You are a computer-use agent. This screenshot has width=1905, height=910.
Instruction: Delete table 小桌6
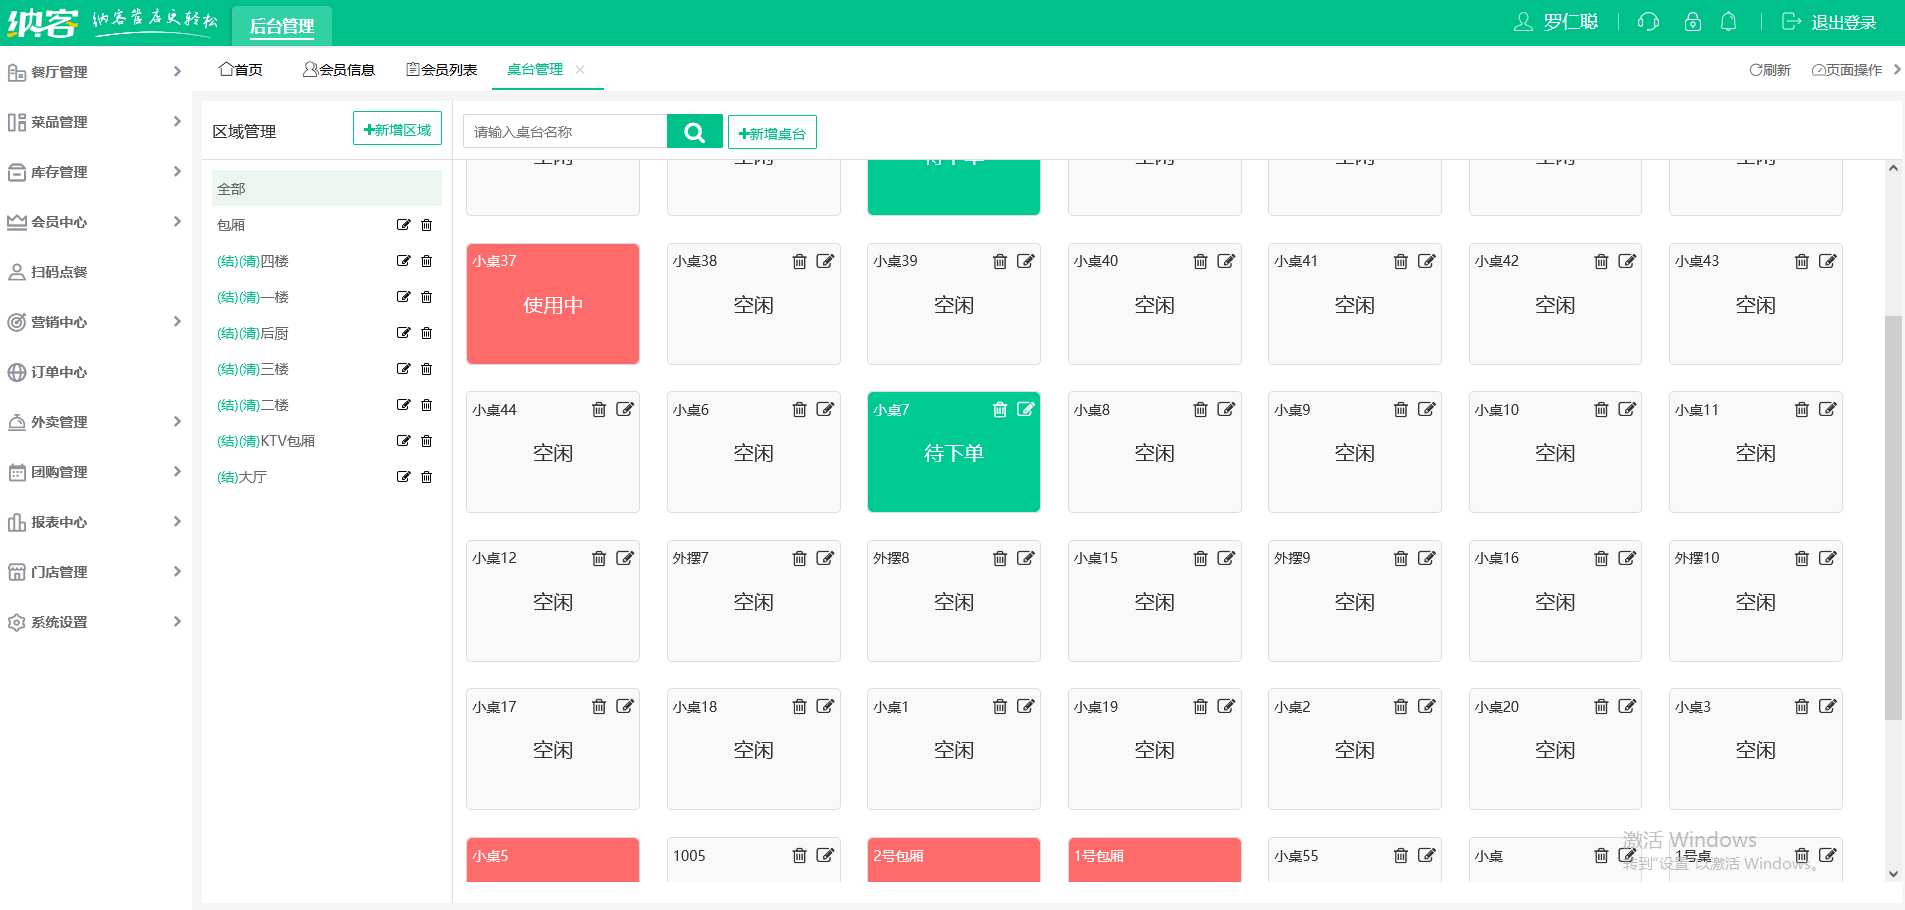(799, 409)
